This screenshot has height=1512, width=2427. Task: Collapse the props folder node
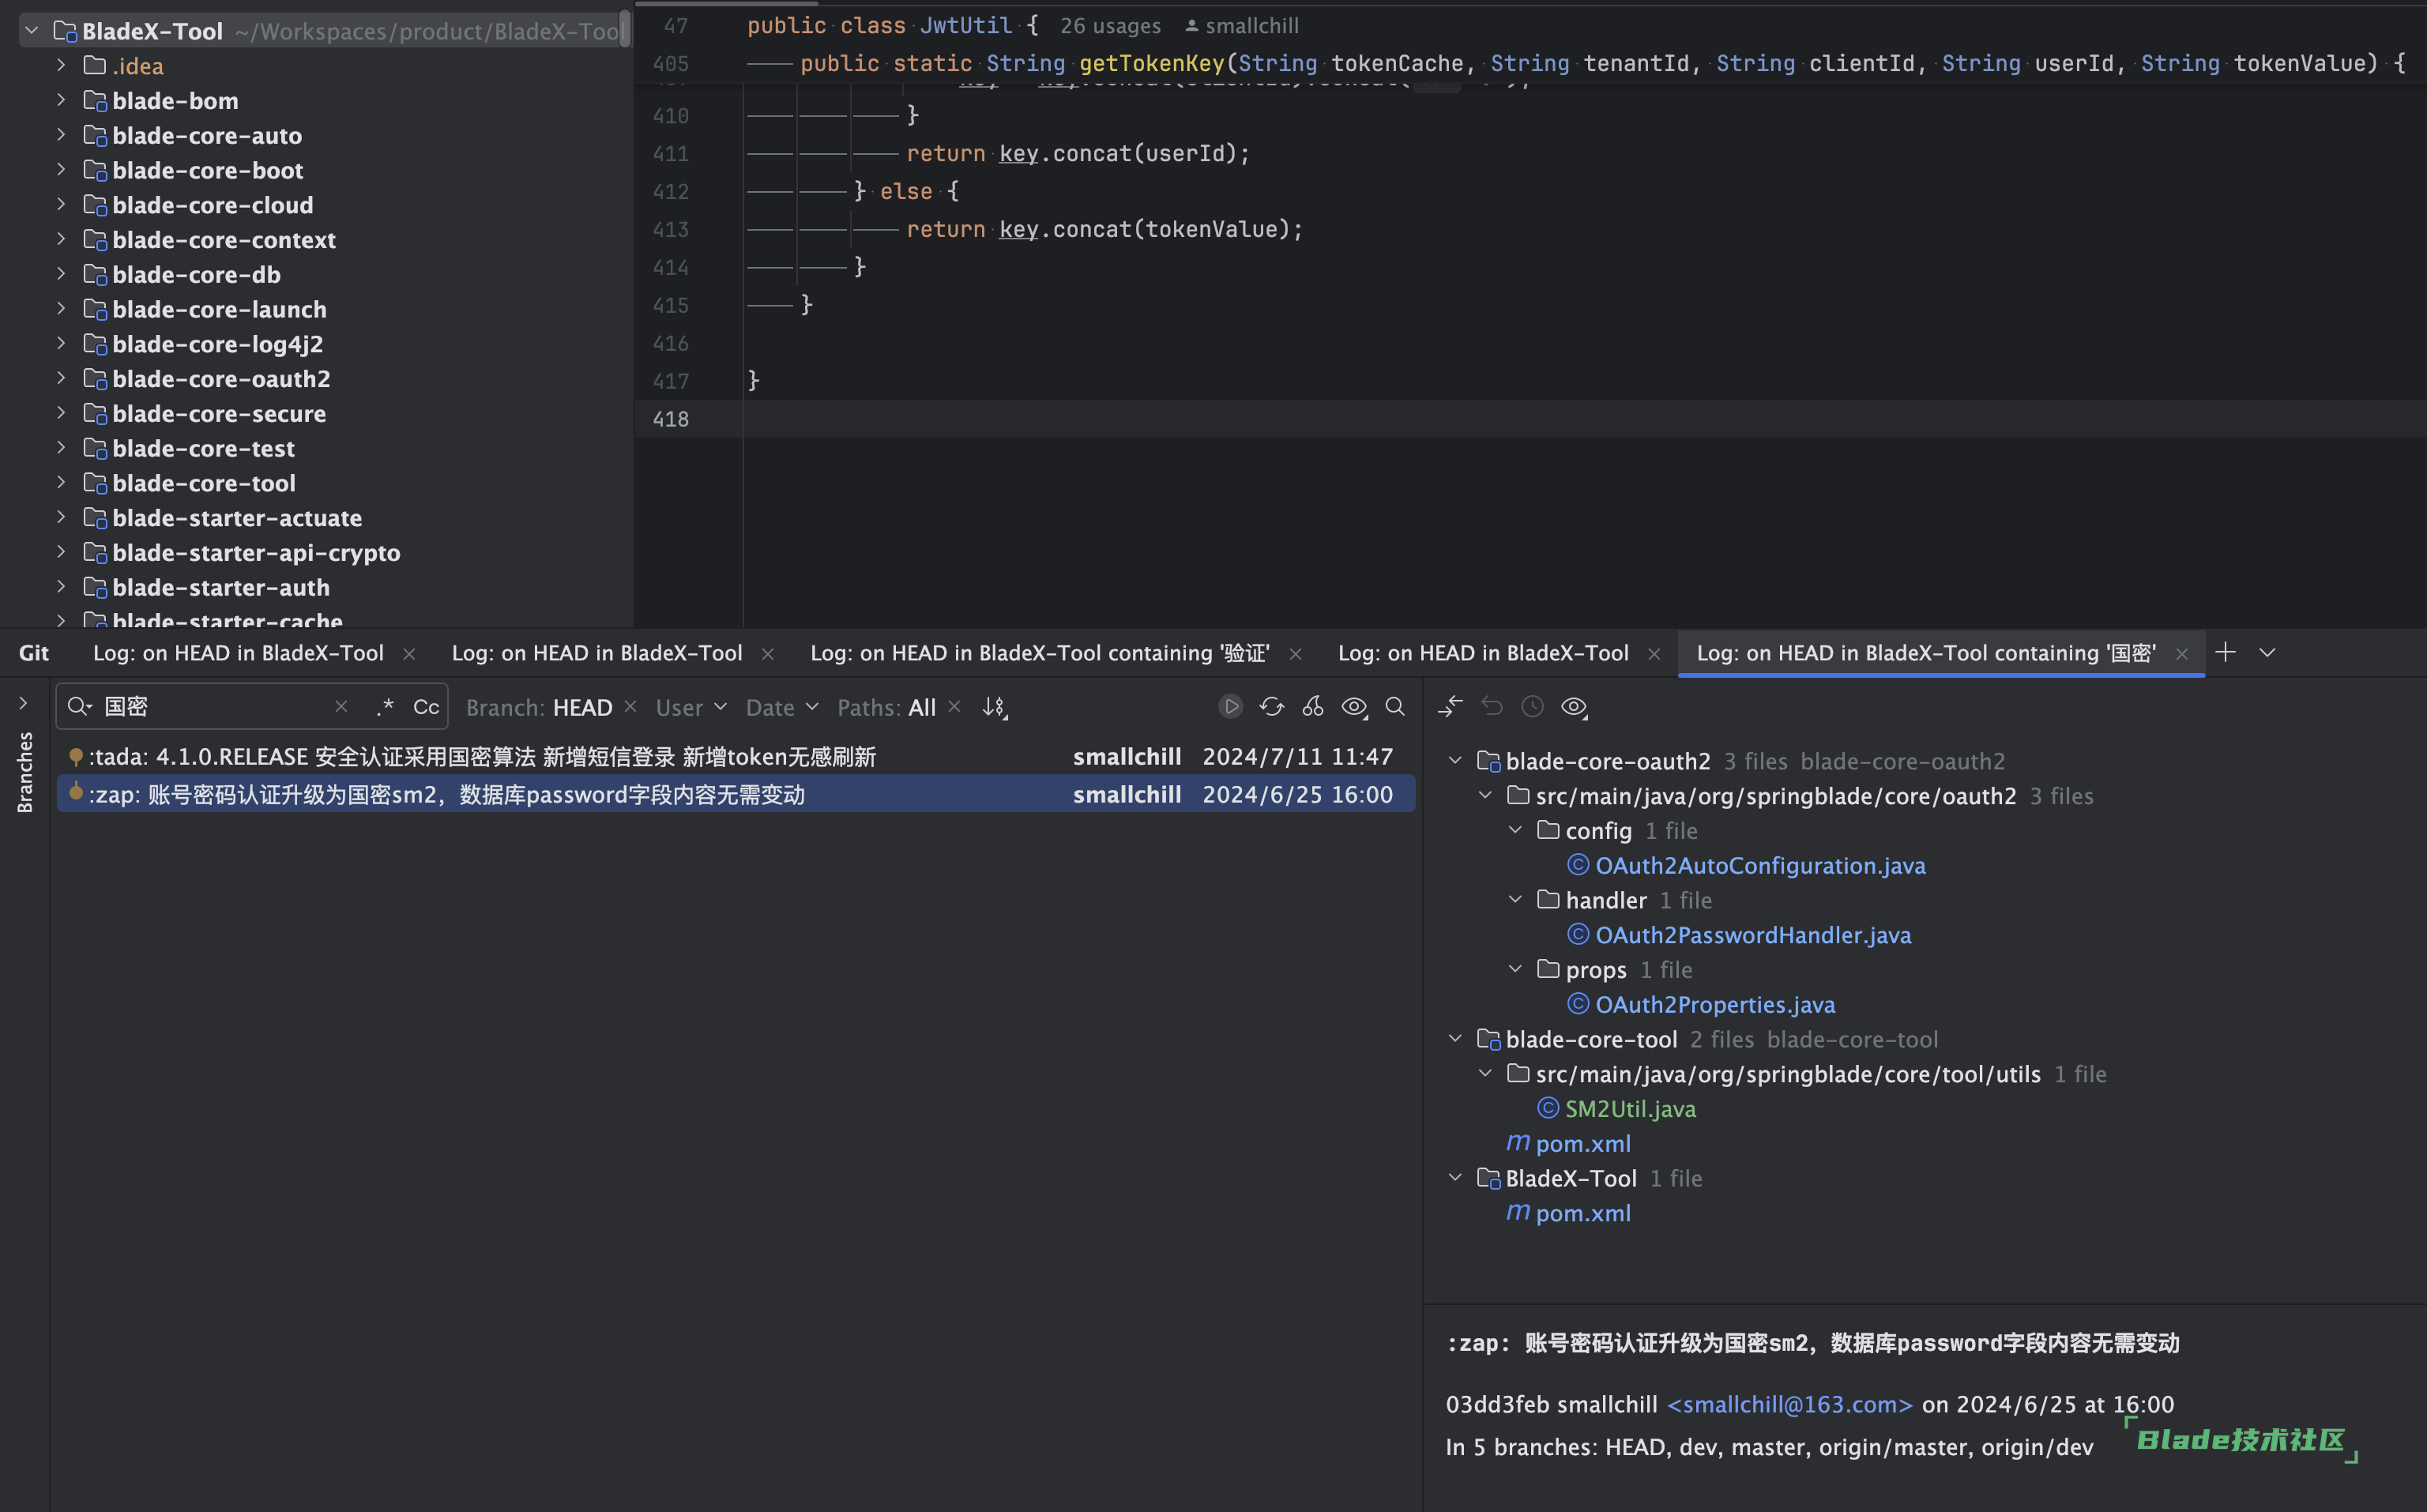click(1515, 969)
